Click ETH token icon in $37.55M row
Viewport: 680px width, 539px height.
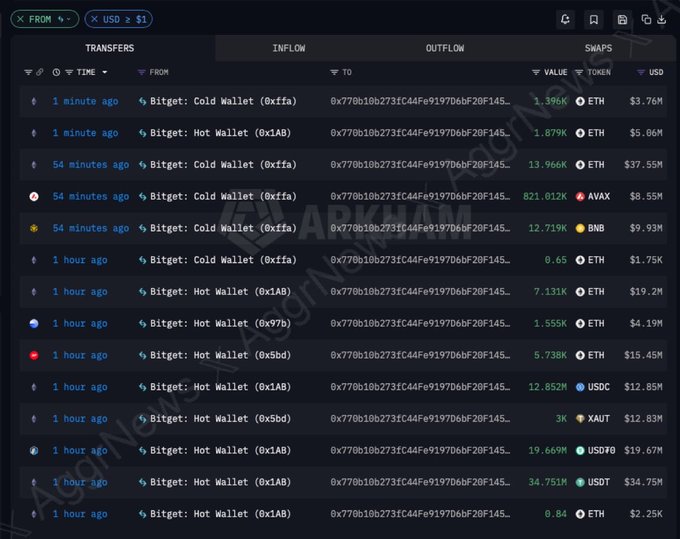click(580, 165)
